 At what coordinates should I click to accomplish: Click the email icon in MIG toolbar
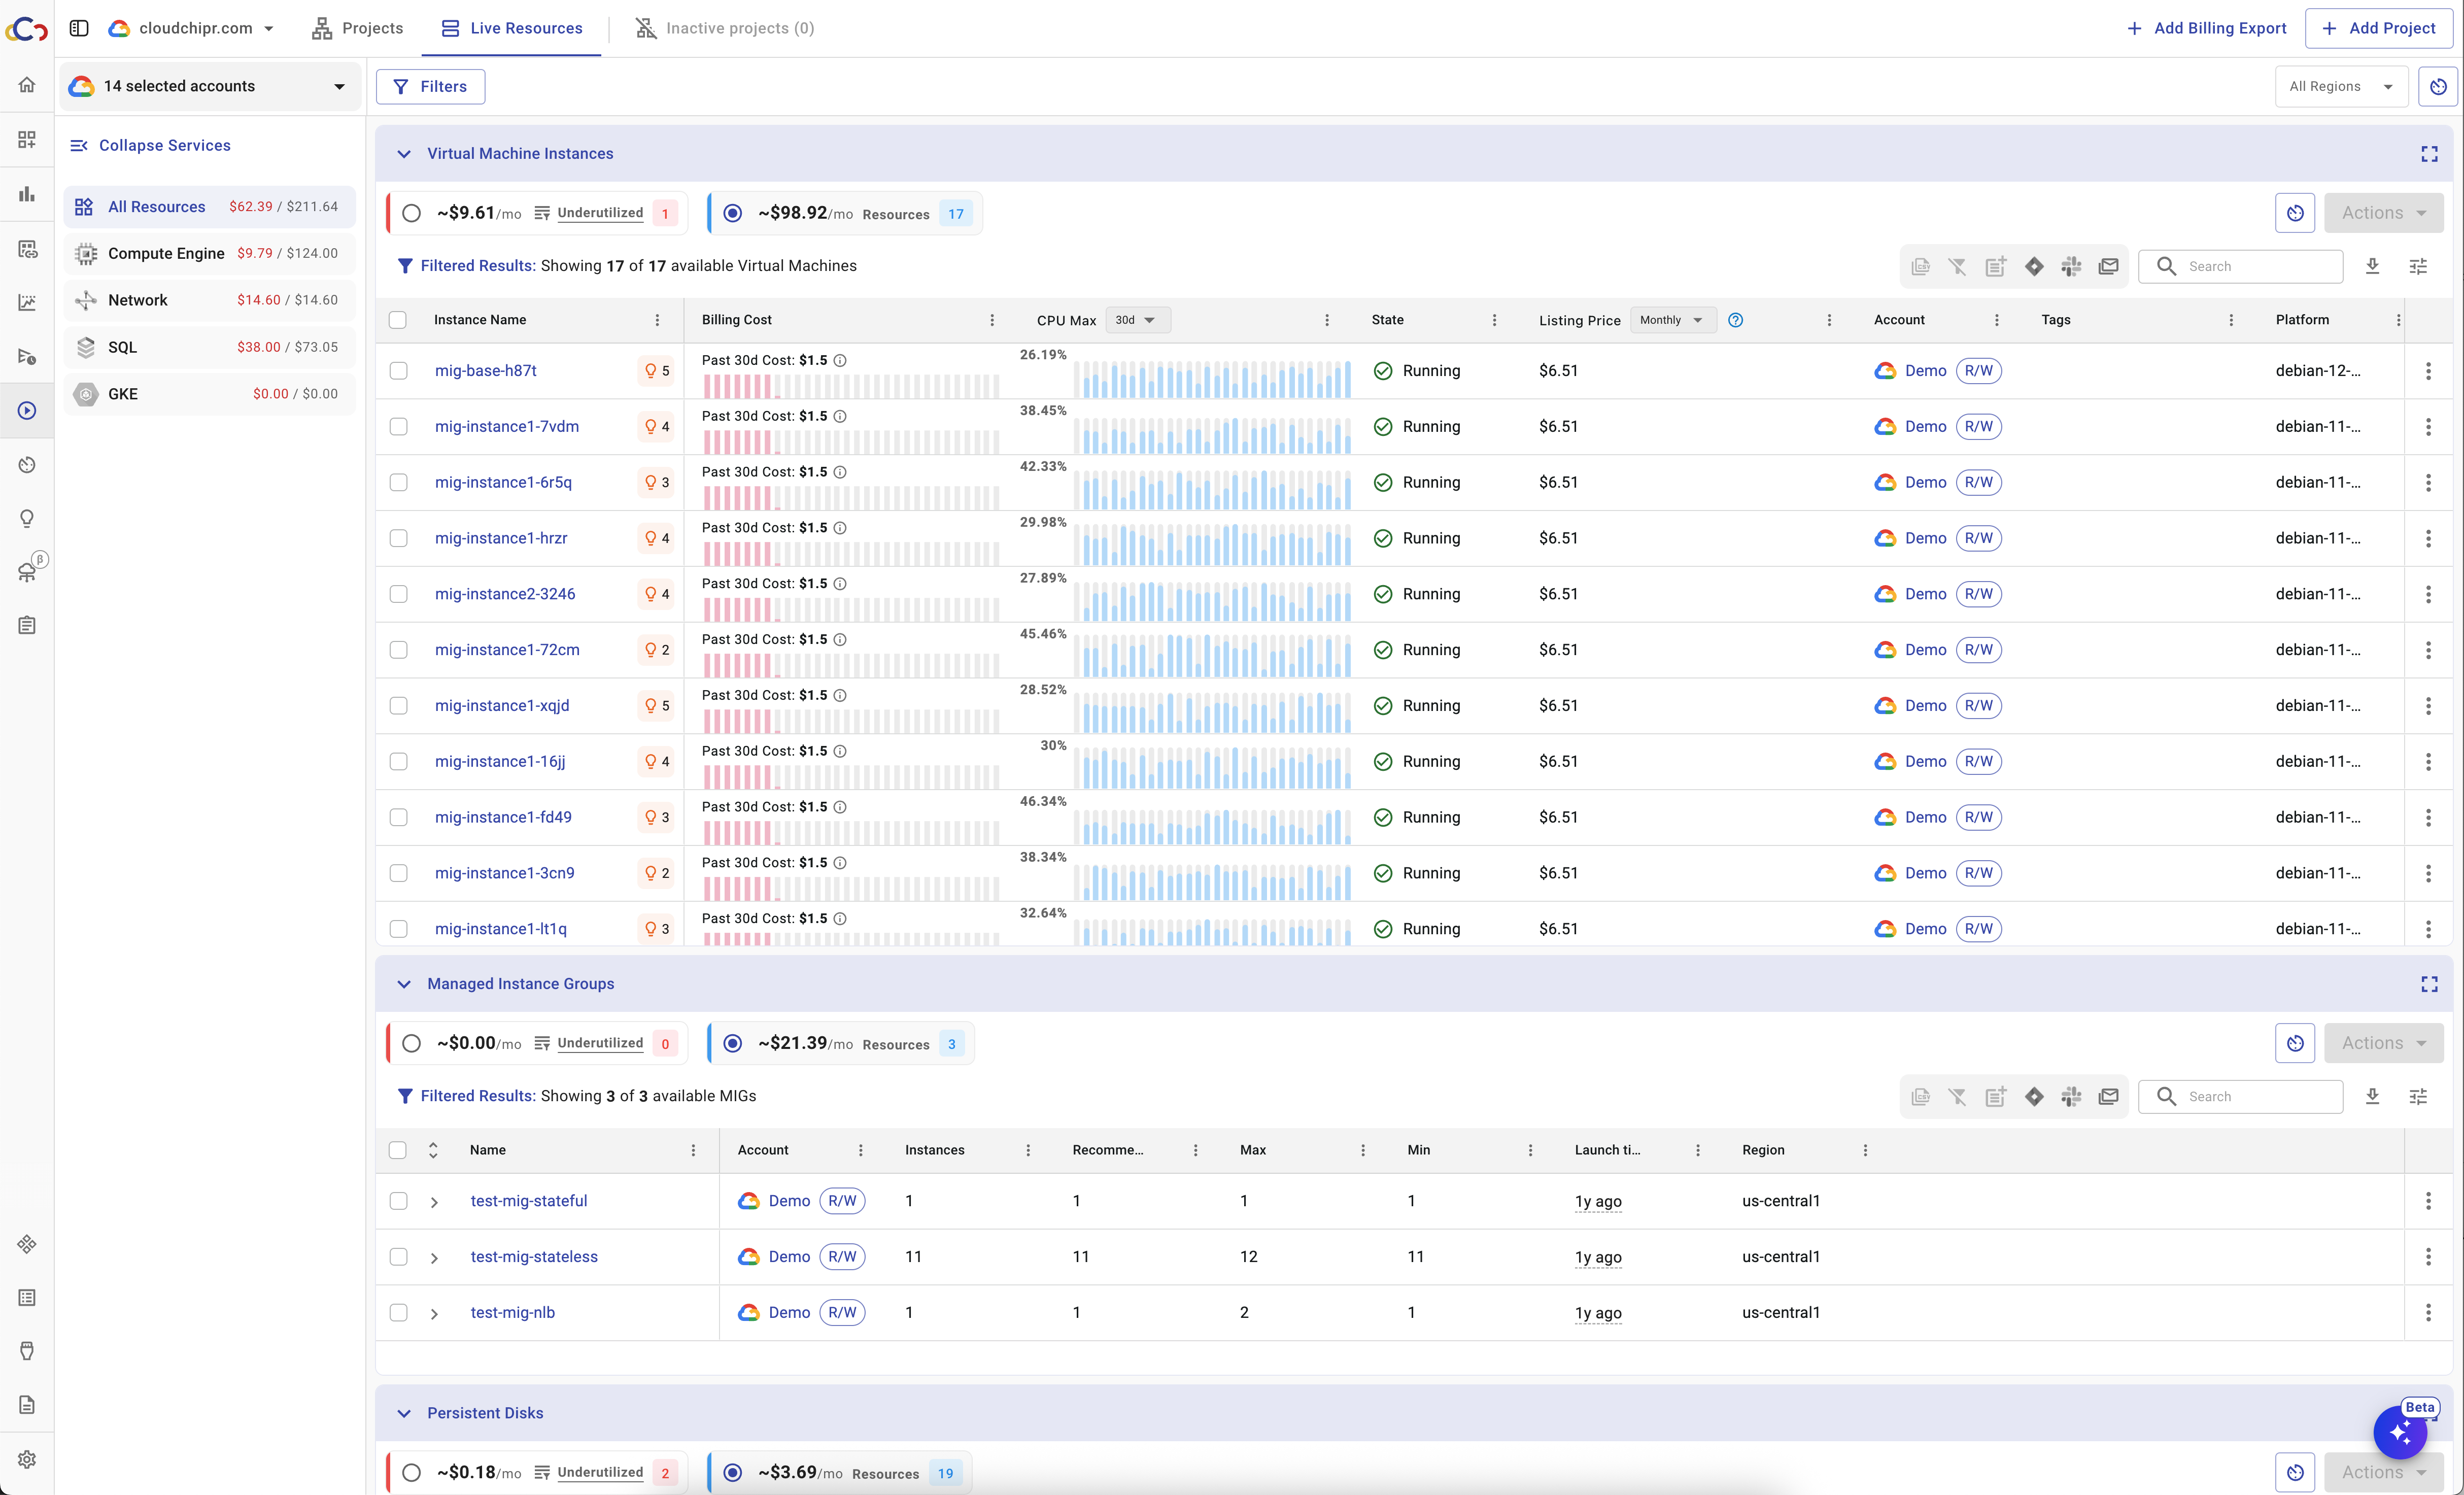point(2109,1096)
